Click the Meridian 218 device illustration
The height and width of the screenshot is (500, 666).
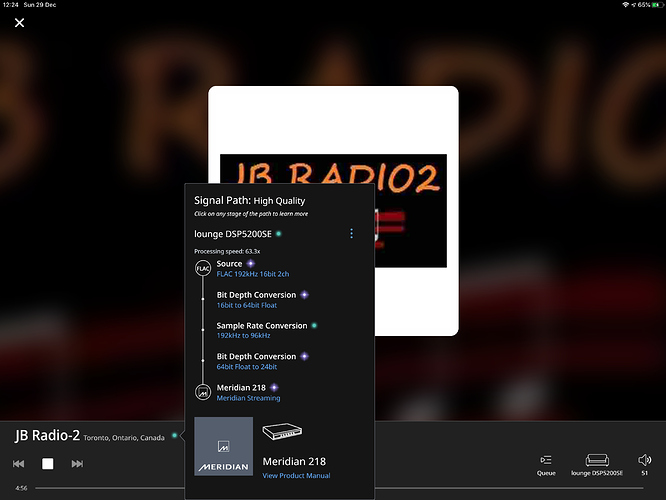pos(282,432)
